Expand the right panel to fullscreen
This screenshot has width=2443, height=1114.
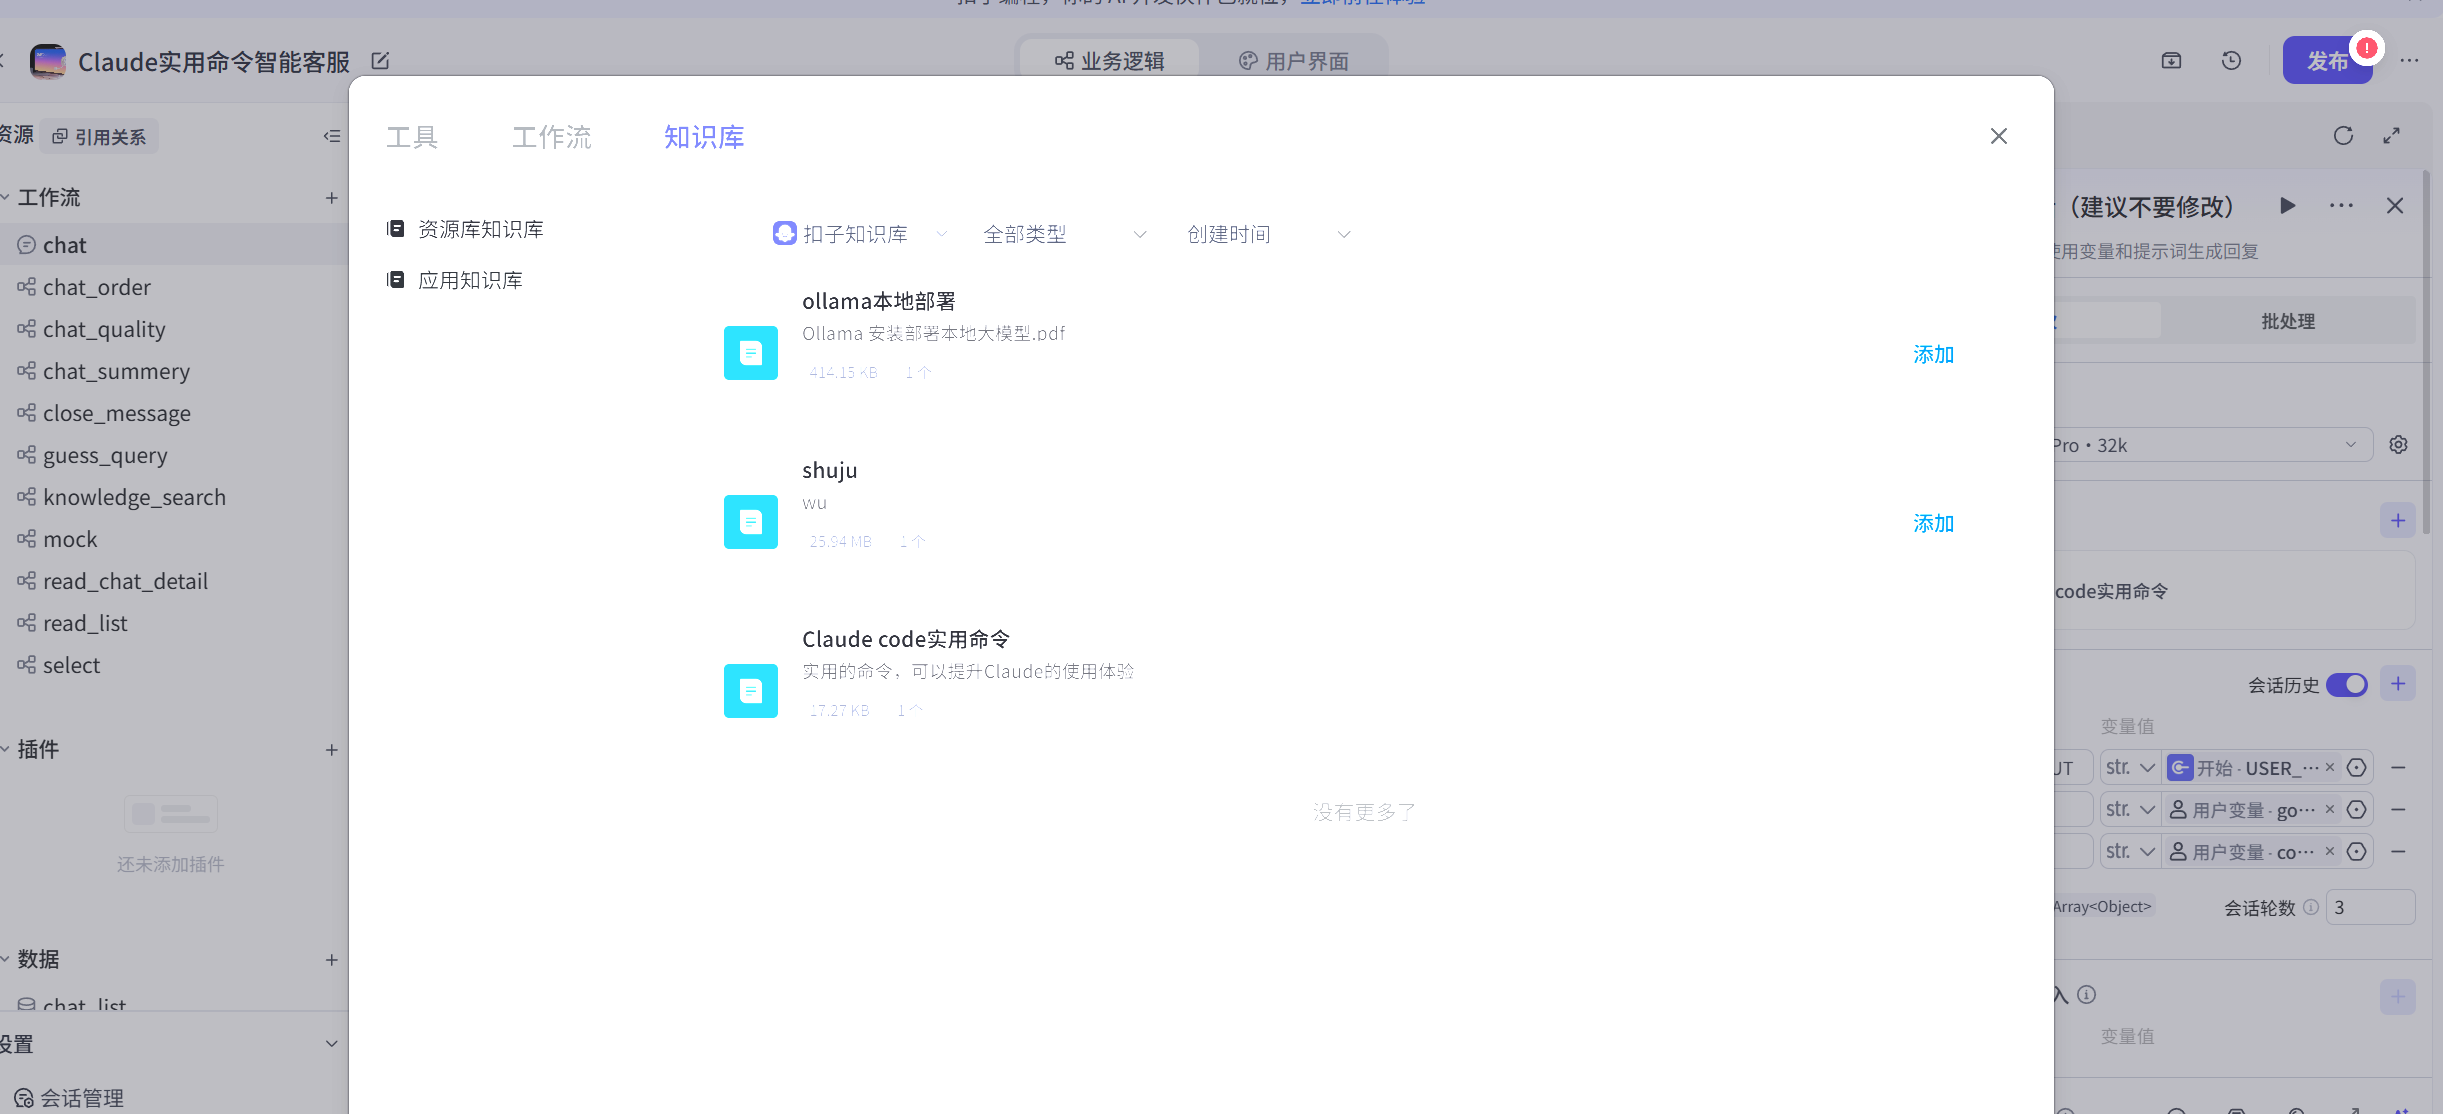click(2391, 136)
